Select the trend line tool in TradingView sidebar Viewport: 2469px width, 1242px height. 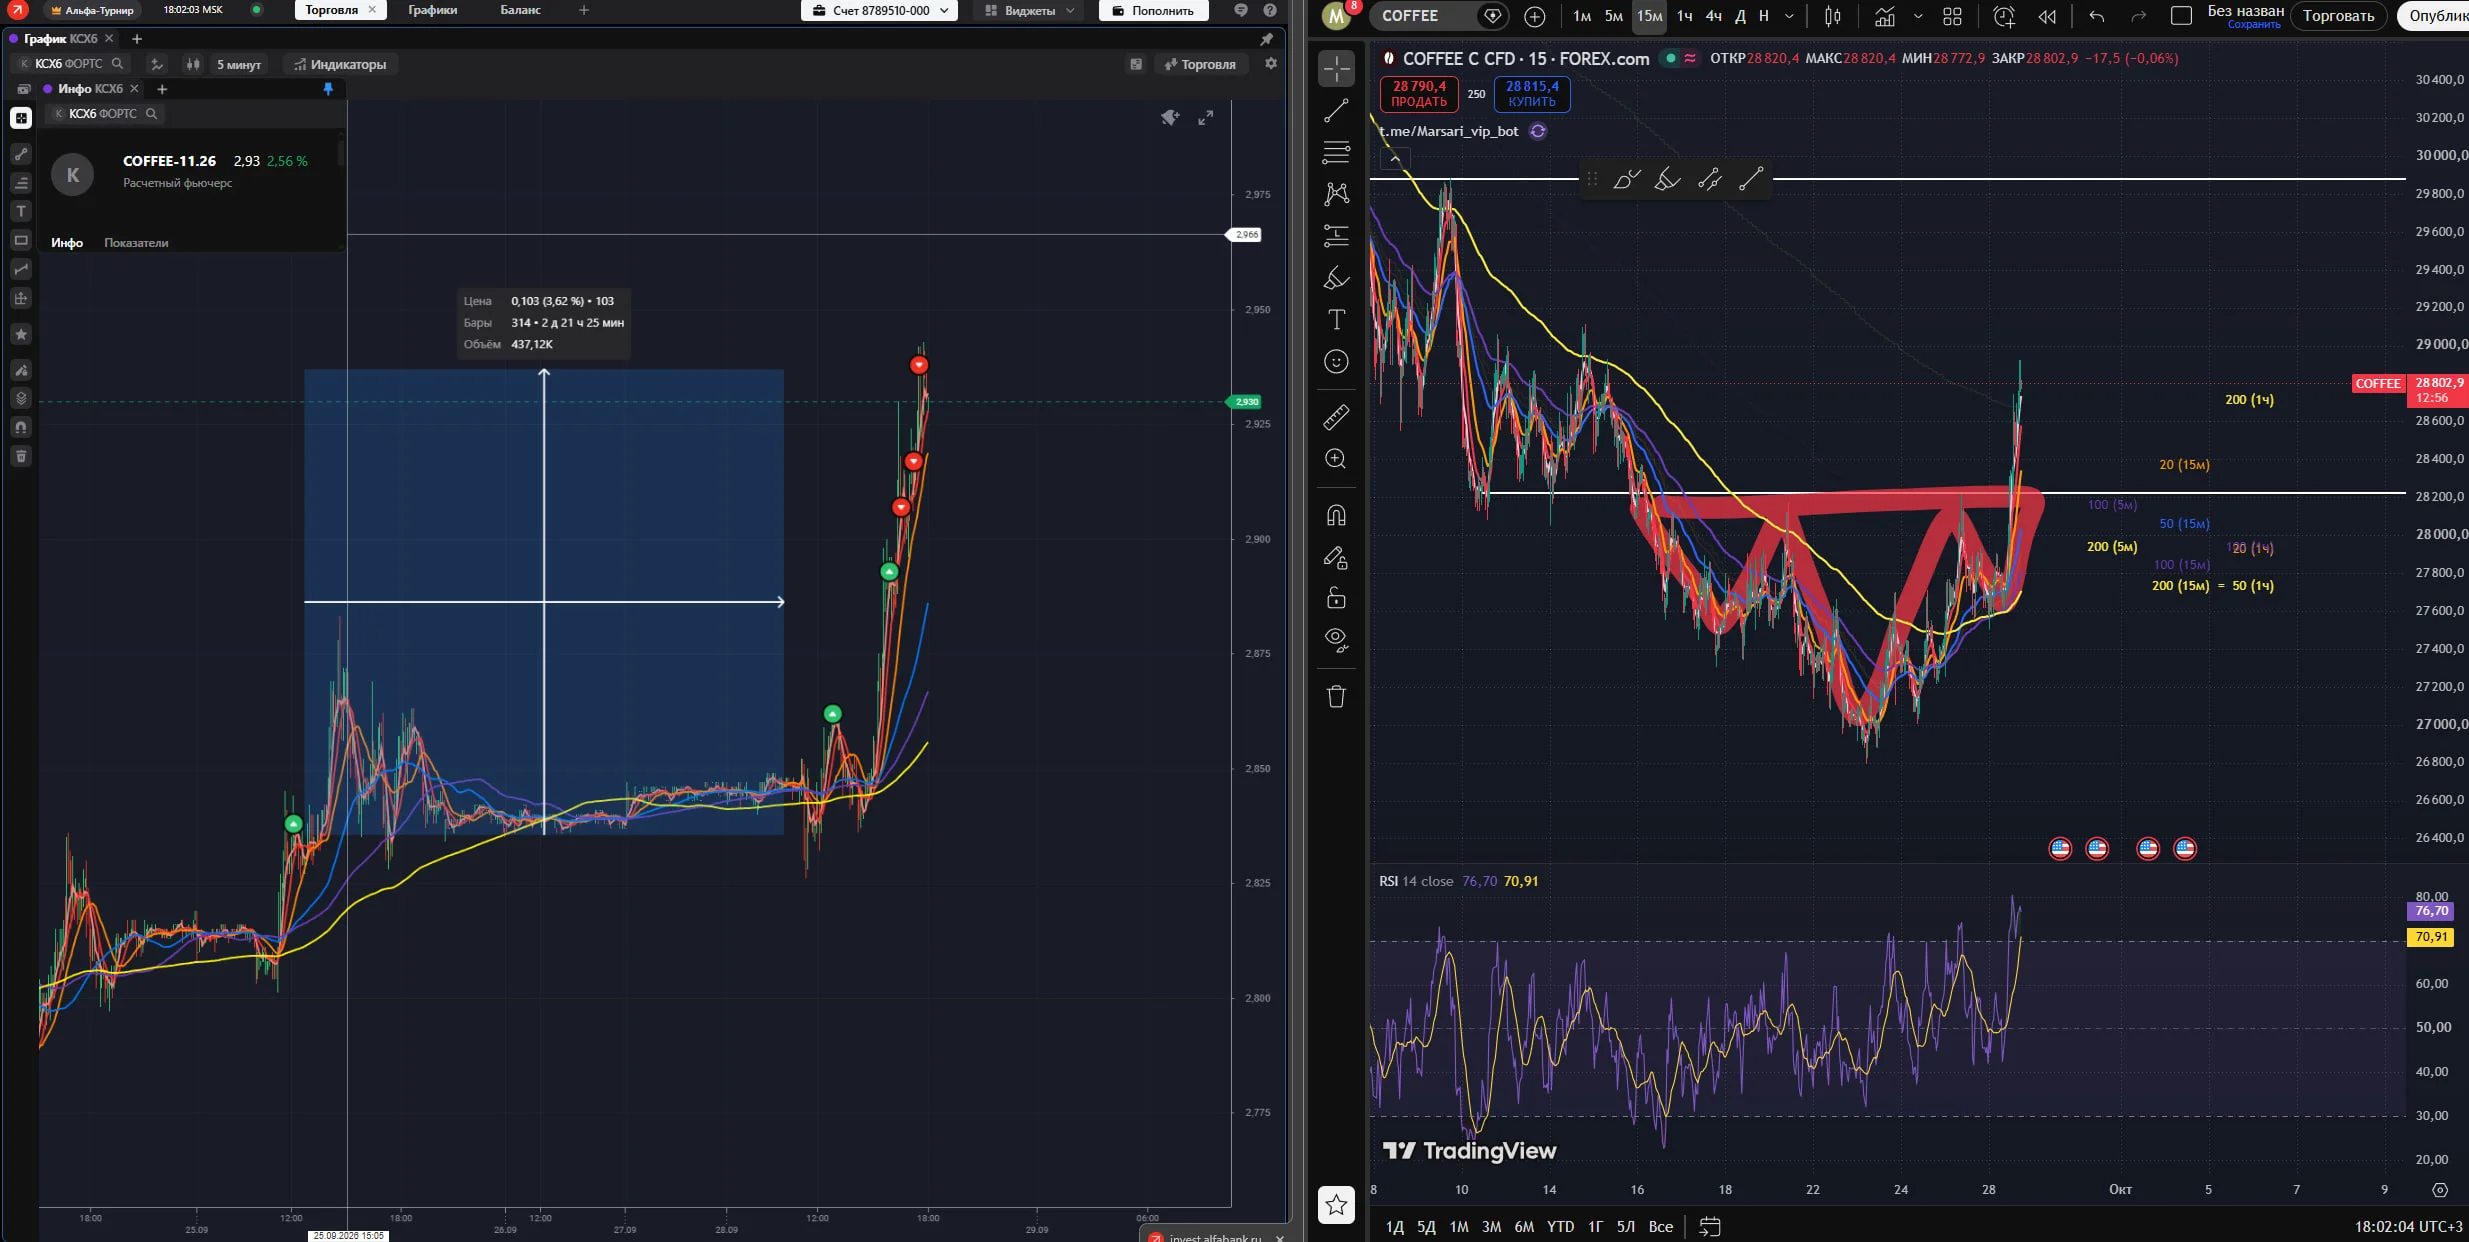click(x=1336, y=111)
